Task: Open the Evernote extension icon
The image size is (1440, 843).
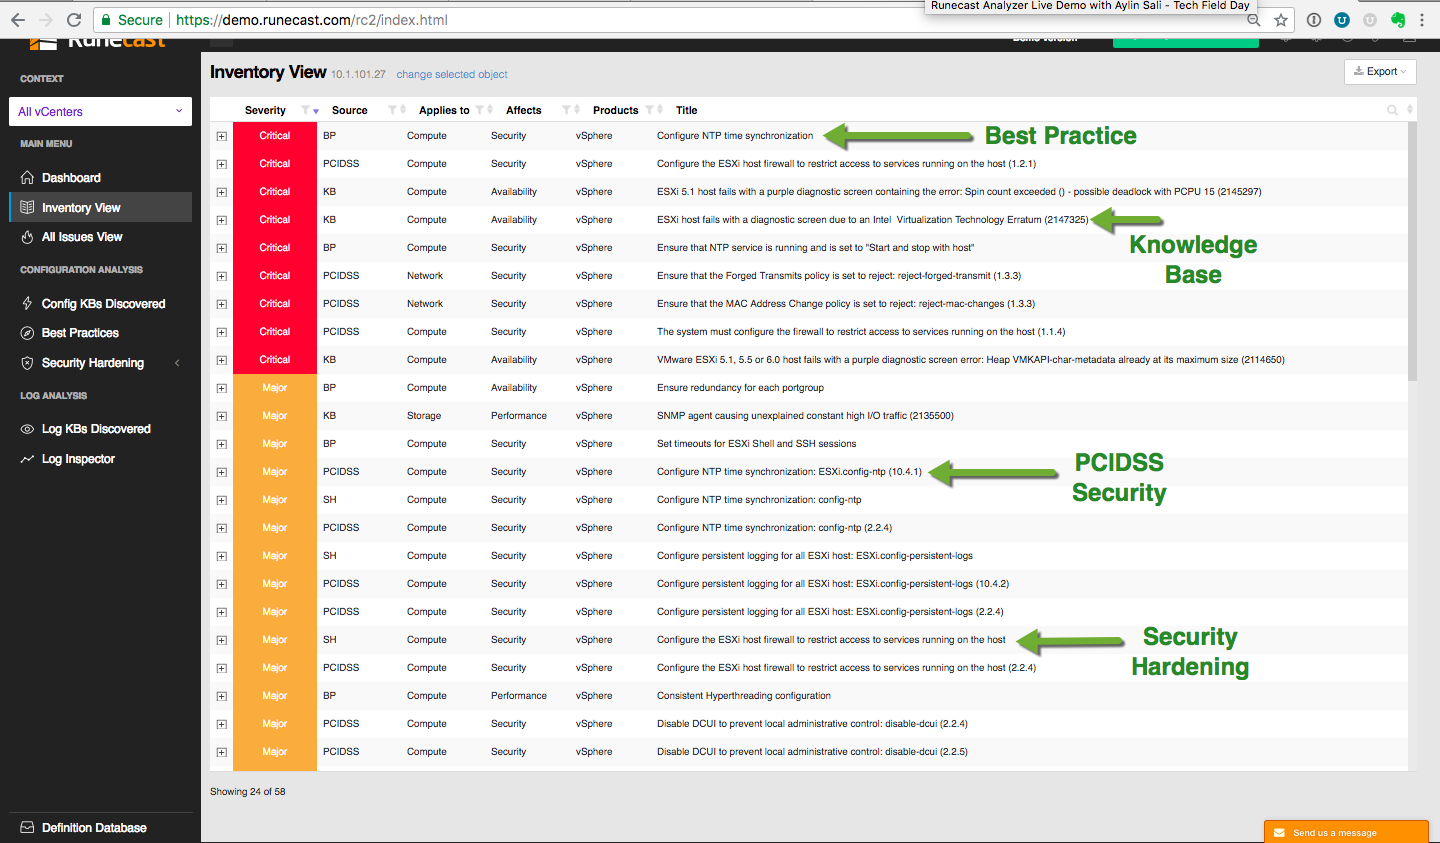Action: coord(1398,20)
